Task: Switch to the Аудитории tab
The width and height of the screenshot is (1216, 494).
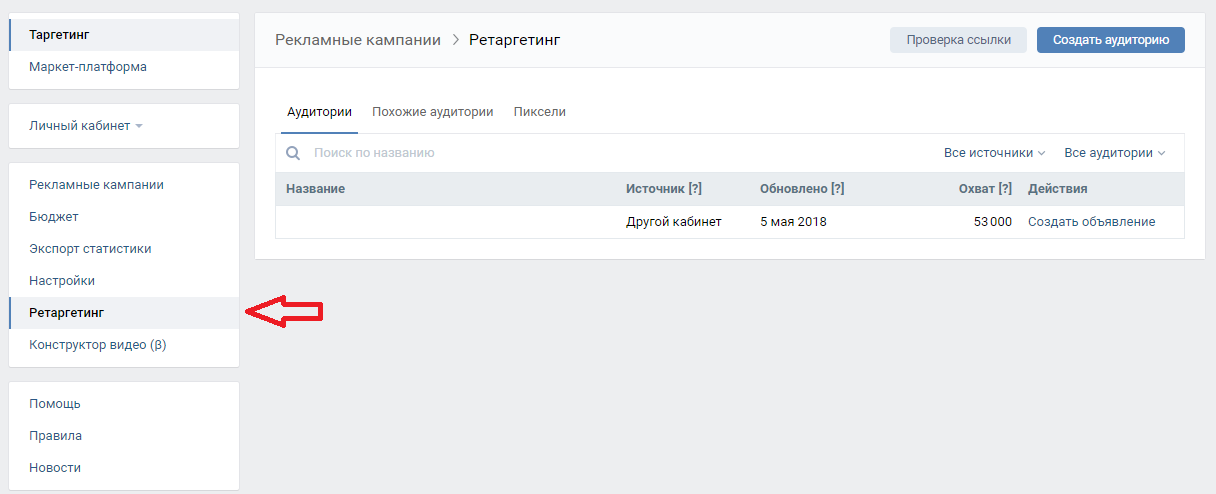Action: 319,112
